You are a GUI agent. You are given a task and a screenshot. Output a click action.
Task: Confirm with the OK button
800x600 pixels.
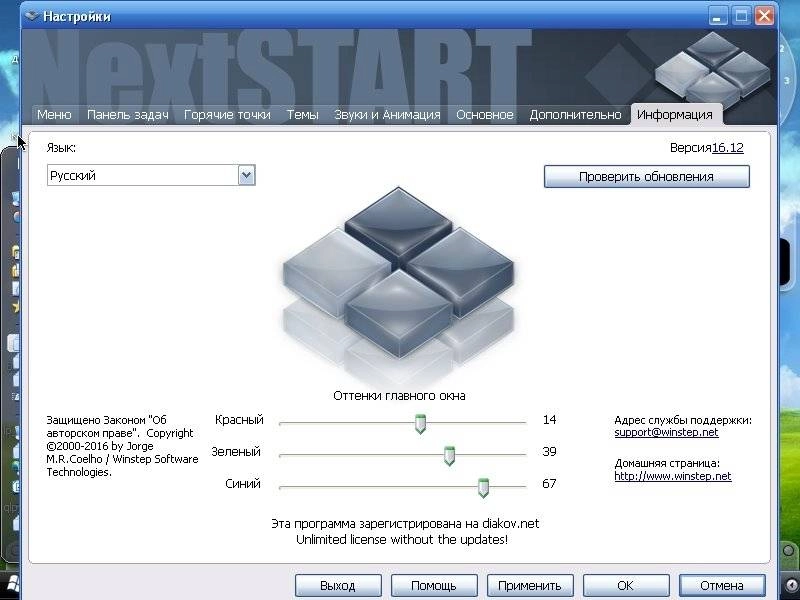pyautogui.click(x=626, y=585)
